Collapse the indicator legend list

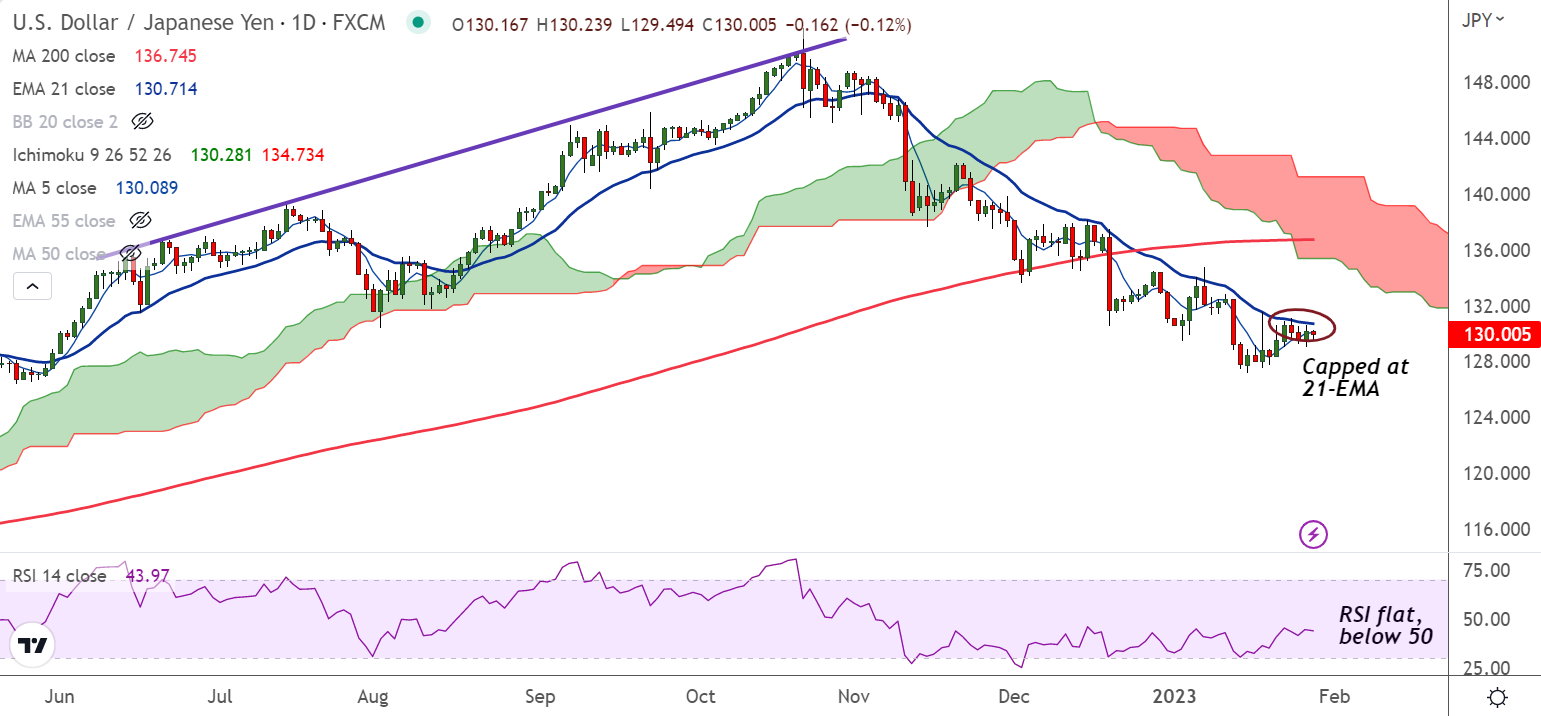click(32, 287)
